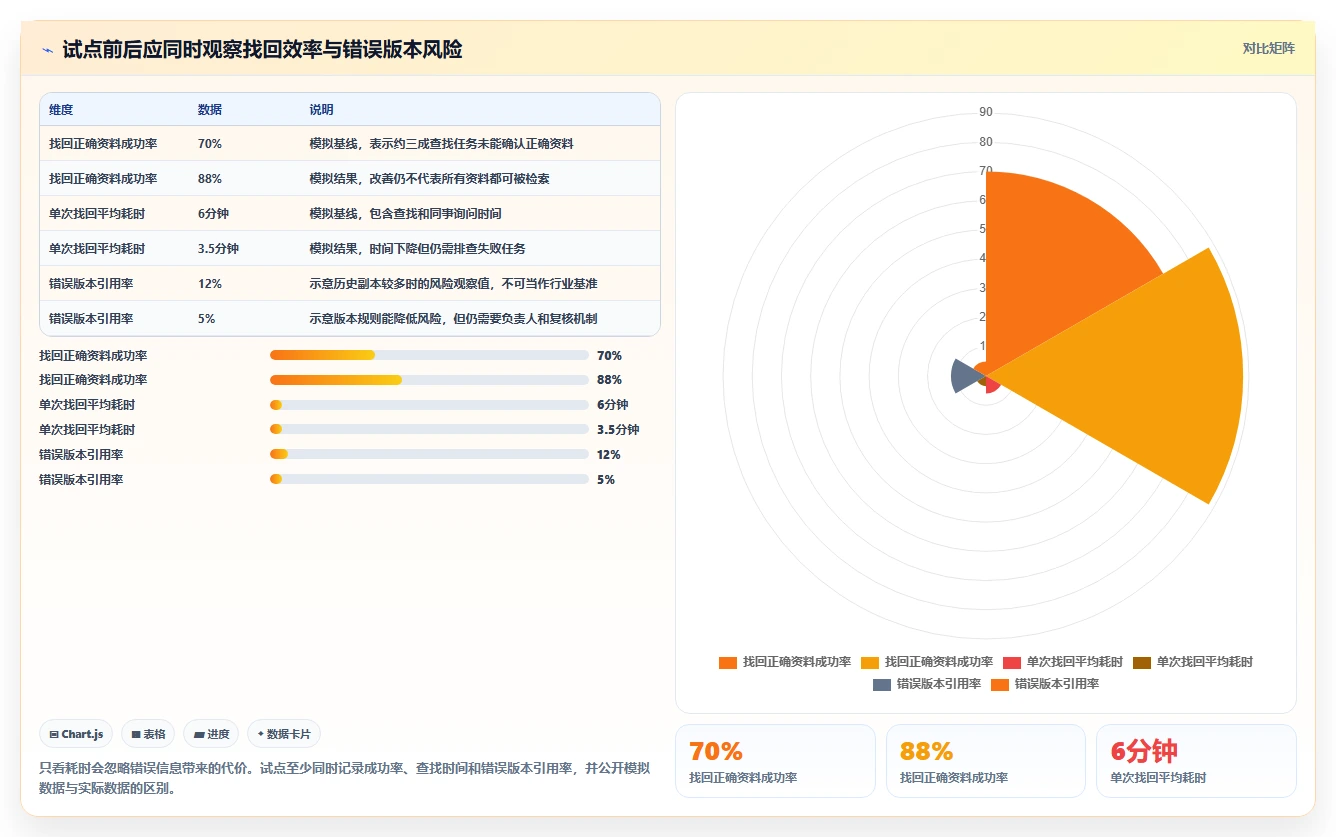Click the 12% value in the table
Viewport: 1336px width, 837px height.
coord(210,284)
